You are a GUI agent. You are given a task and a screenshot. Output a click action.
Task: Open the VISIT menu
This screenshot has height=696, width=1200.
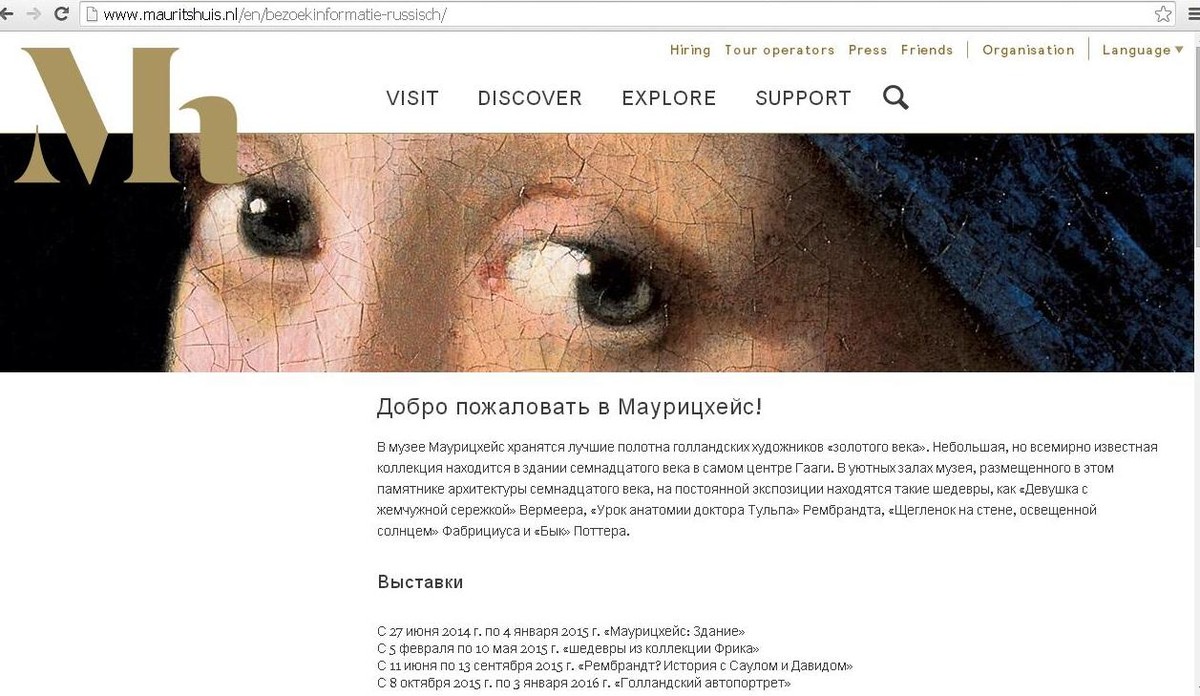pos(412,98)
